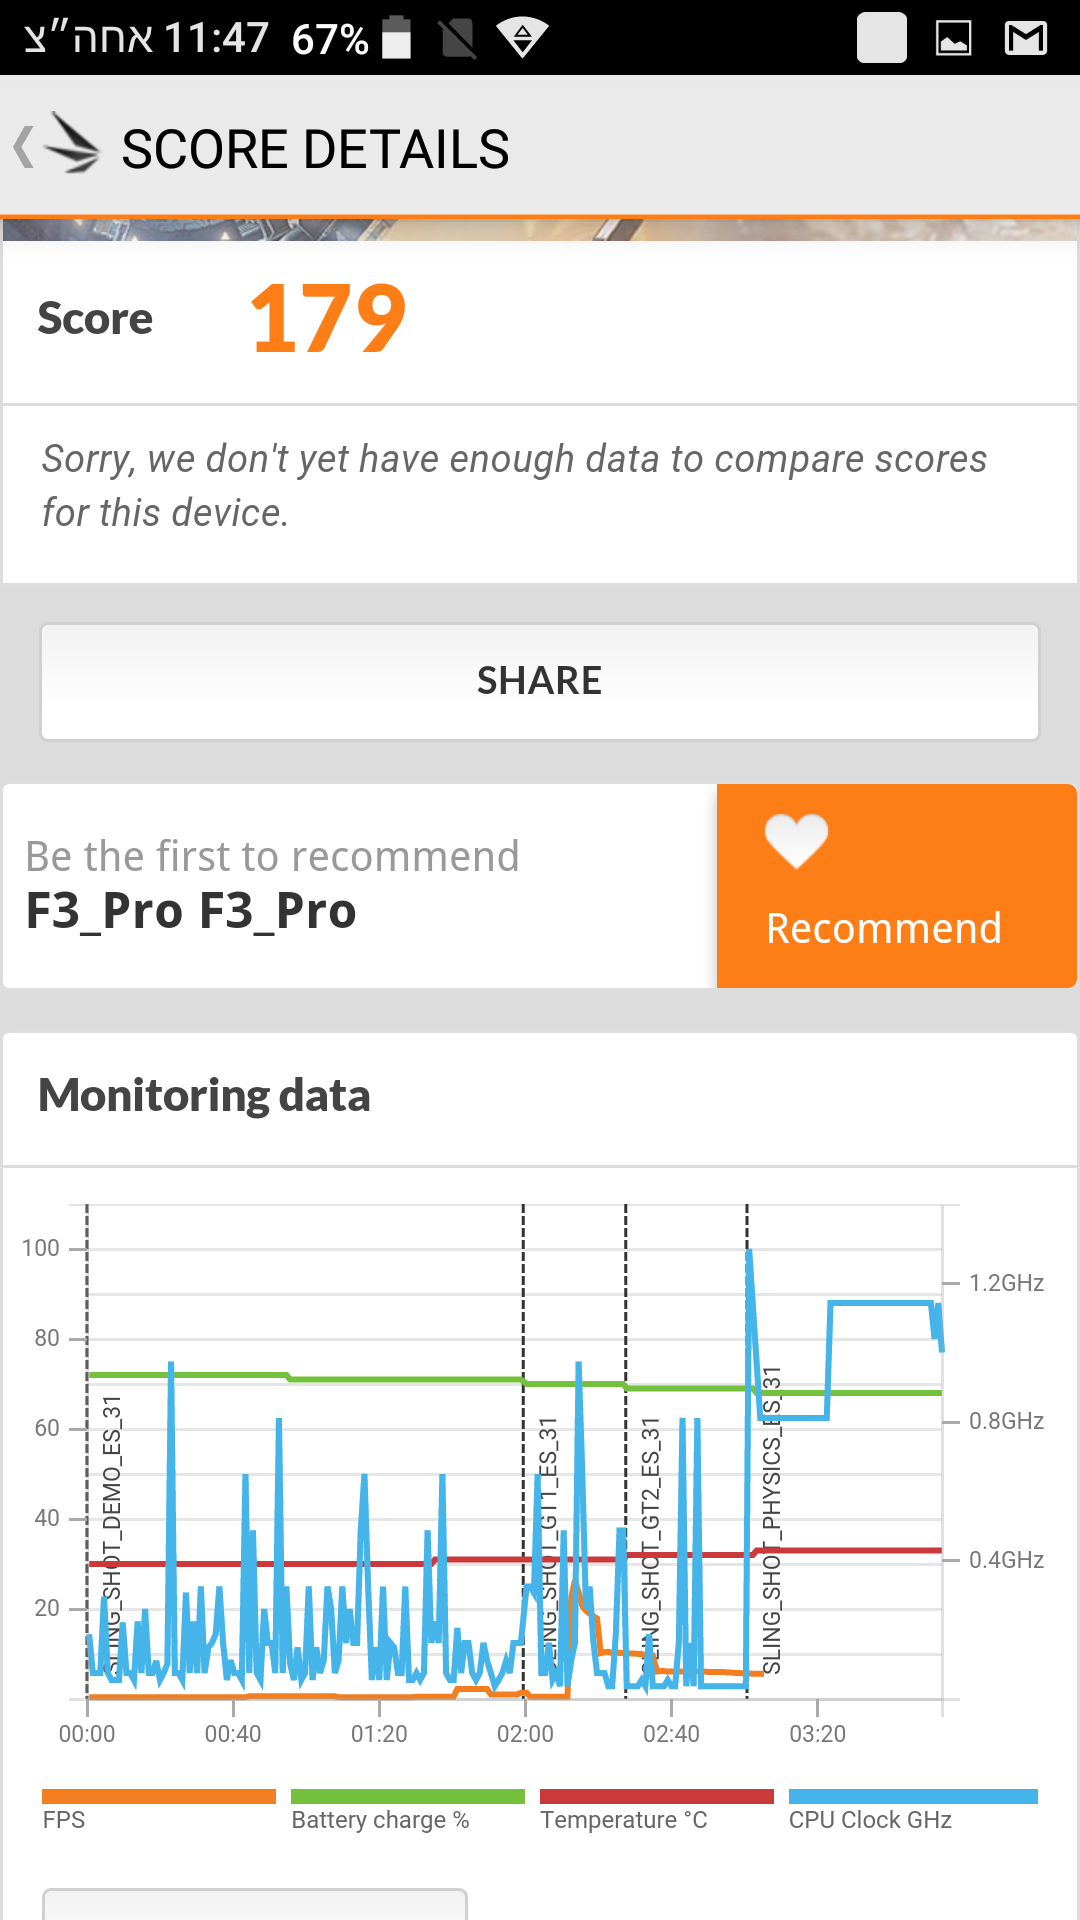Click the blue CPU Clock legend swatch
This screenshot has width=1080, height=1920.
pyautogui.click(x=912, y=1796)
